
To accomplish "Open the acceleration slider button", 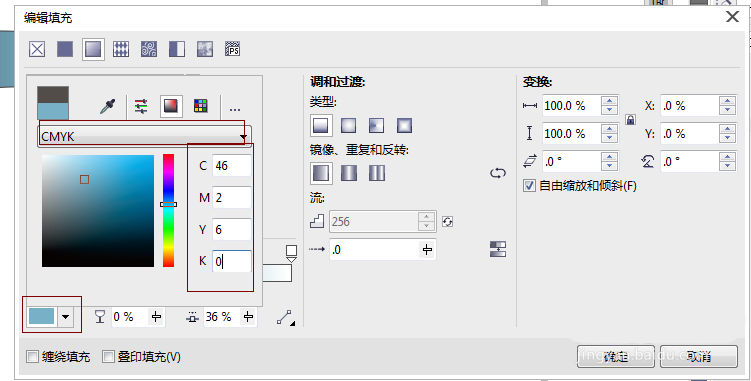I will point(427,250).
